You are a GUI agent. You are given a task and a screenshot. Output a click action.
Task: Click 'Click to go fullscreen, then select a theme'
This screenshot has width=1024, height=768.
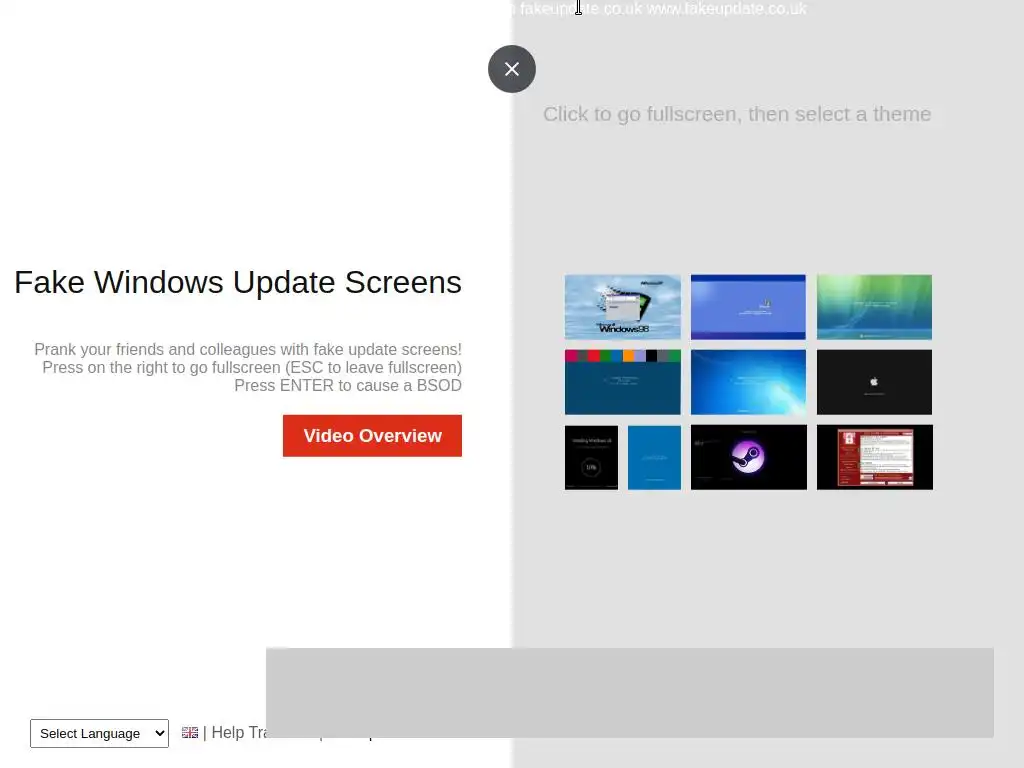[x=737, y=114]
